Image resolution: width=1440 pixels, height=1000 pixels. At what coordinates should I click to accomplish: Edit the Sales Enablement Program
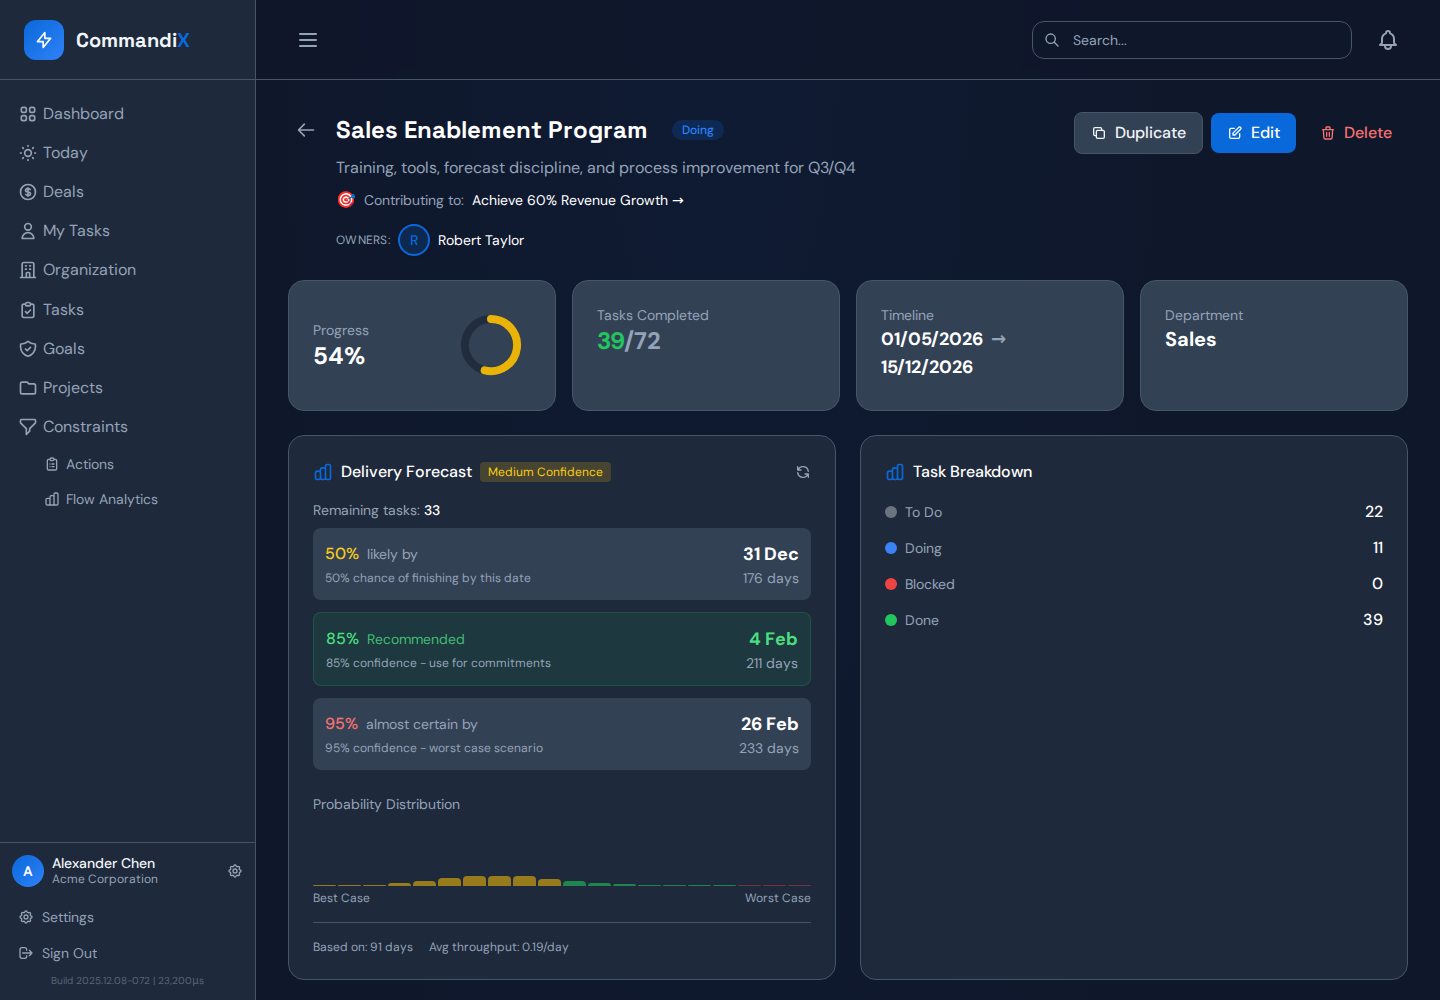(x=1253, y=133)
